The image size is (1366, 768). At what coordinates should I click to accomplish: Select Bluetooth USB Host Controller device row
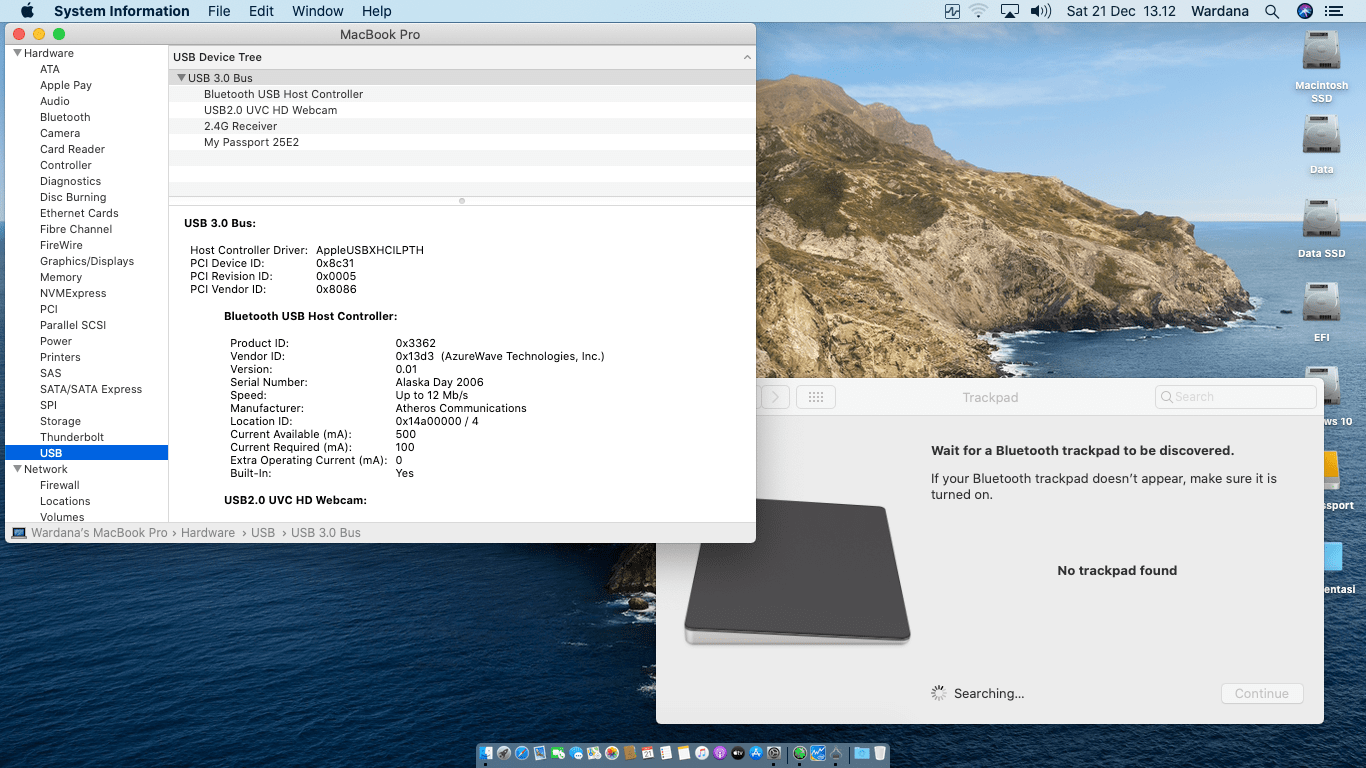pos(462,94)
